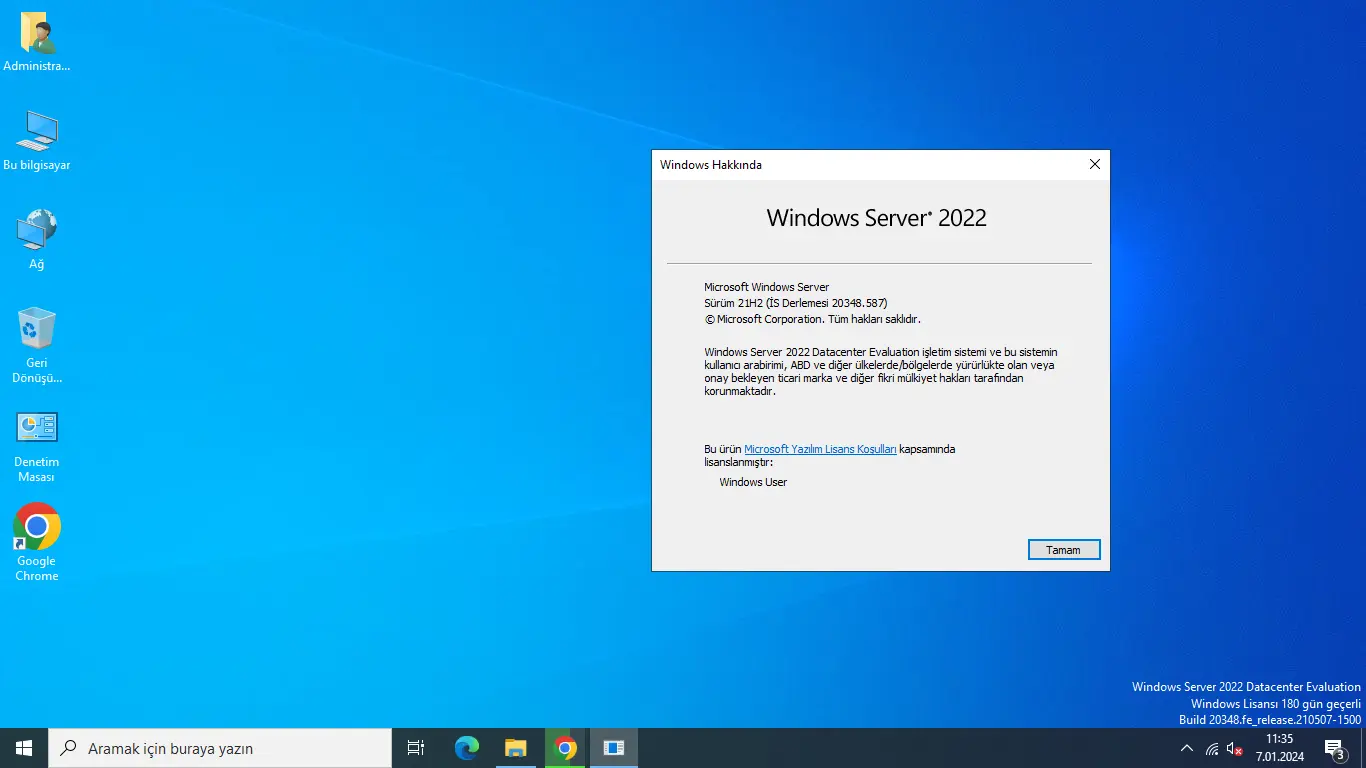Open File Explorer from the taskbar
The height and width of the screenshot is (768, 1366).
(x=516, y=748)
